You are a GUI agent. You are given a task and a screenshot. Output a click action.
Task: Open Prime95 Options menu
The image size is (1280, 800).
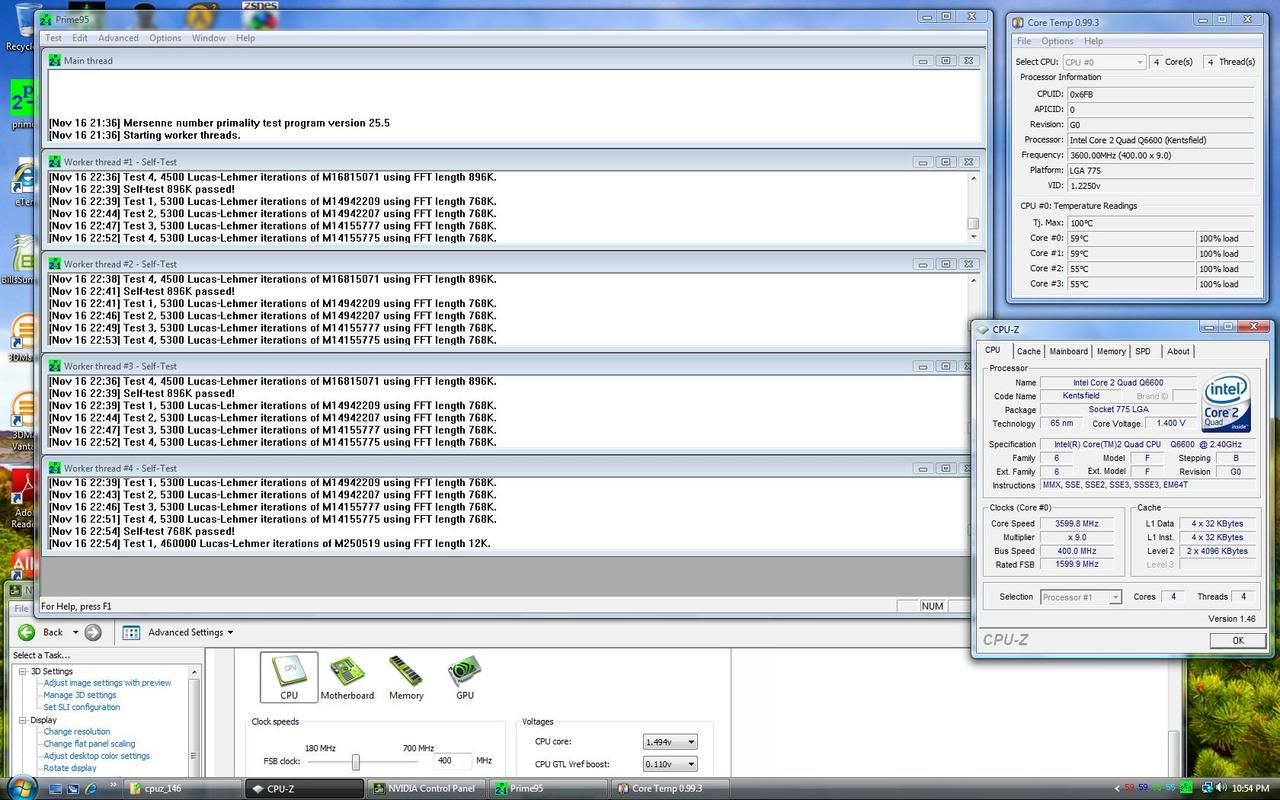click(165, 38)
